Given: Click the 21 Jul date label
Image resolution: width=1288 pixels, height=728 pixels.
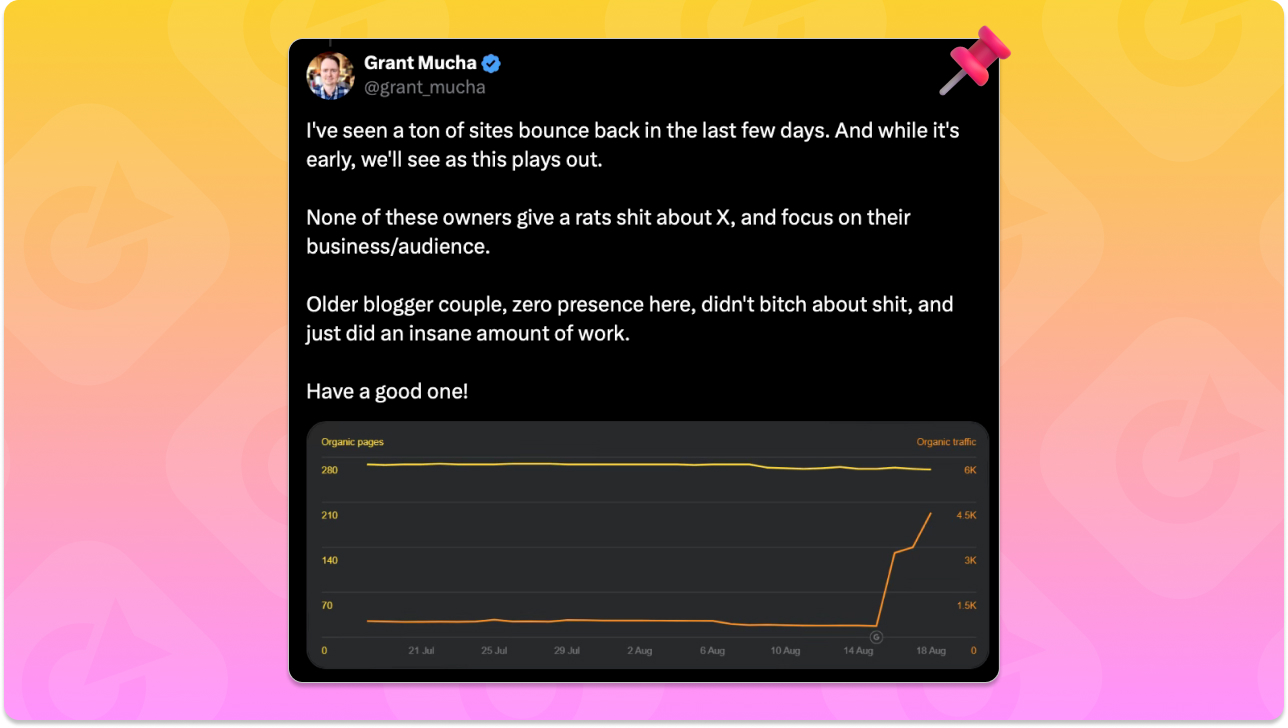Looking at the screenshot, I should (x=421, y=651).
